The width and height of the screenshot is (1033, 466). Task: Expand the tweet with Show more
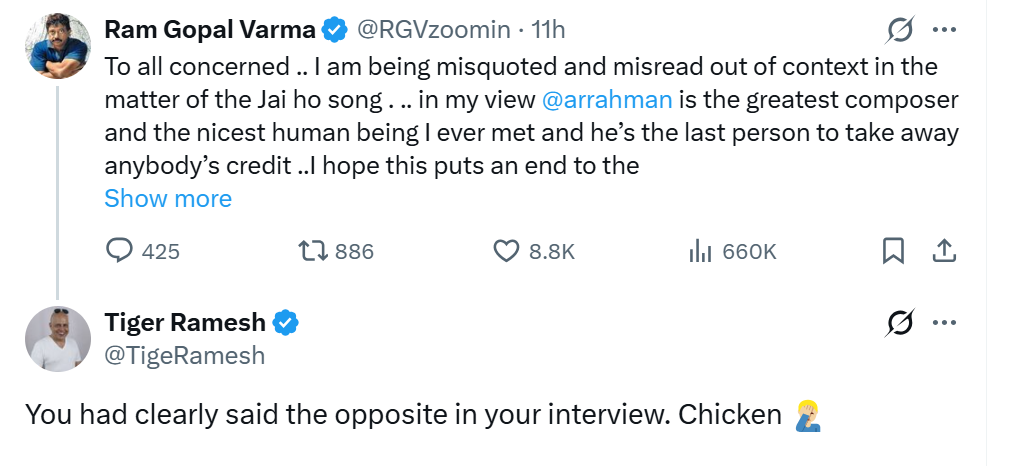coord(168,198)
